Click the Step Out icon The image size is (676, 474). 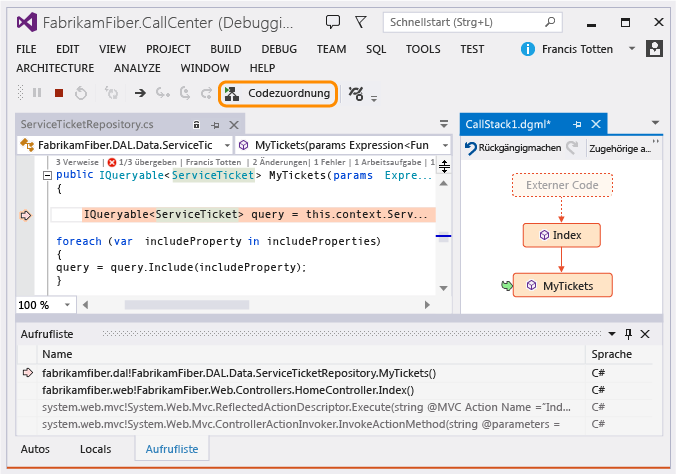pyautogui.click(x=207, y=93)
